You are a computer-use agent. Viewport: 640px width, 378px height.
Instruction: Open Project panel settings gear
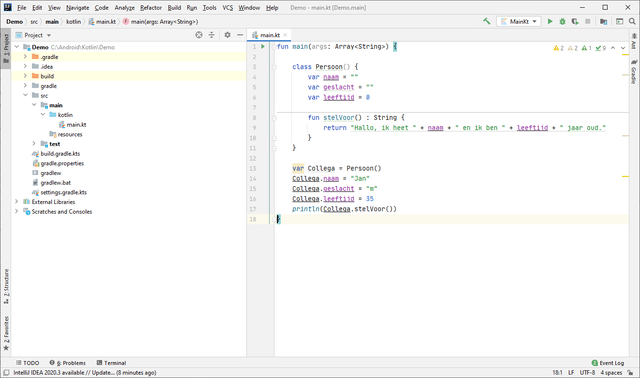coord(227,35)
